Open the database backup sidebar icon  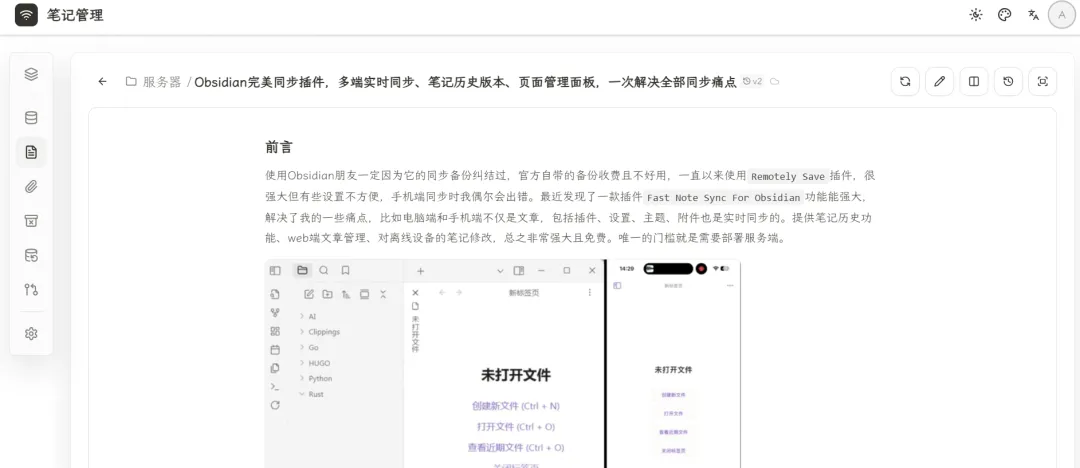[x=31, y=255]
